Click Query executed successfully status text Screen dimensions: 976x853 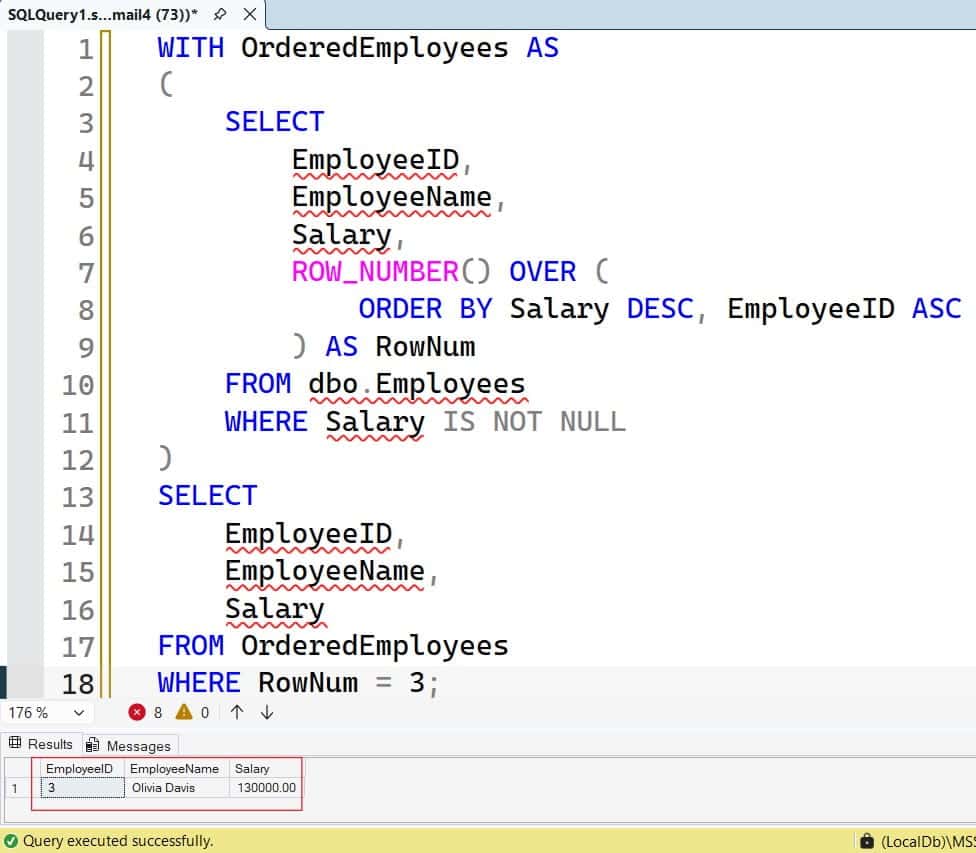(118, 841)
